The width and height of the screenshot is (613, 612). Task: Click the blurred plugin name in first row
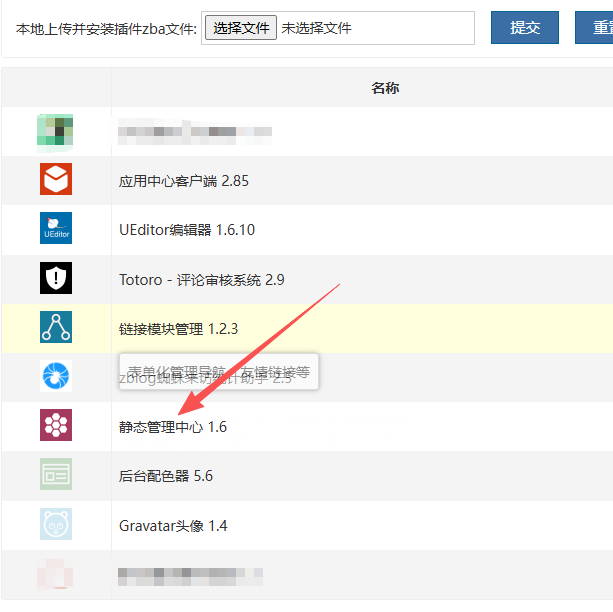click(195, 132)
